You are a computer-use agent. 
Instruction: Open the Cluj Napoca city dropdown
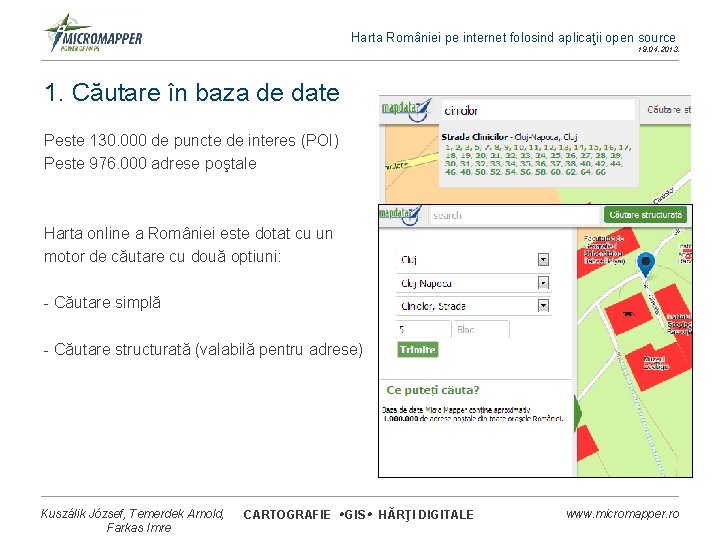tap(543, 283)
